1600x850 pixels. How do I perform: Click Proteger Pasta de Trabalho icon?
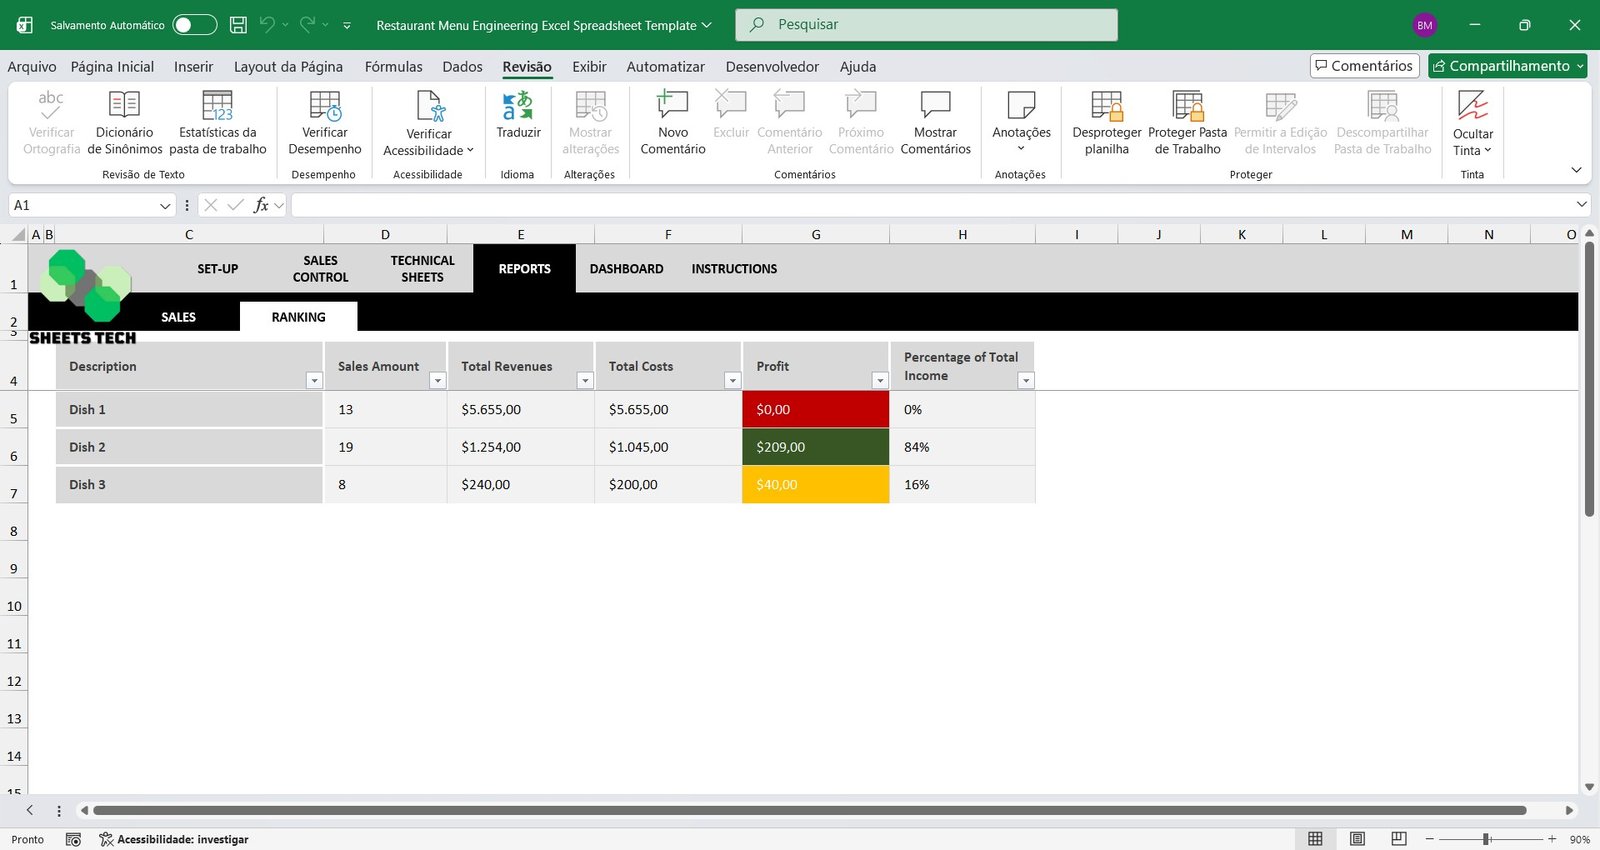click(x=1187, y=106)
